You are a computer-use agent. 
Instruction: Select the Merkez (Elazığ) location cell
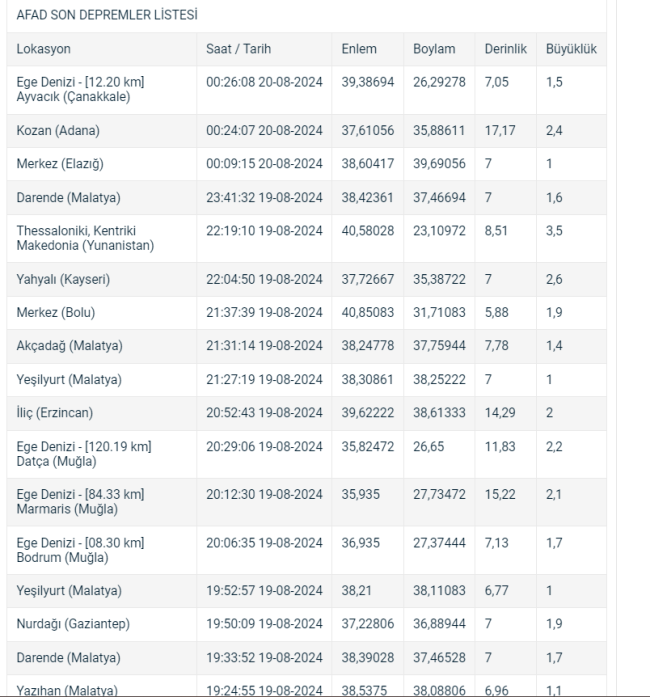(x=102, y=164)
